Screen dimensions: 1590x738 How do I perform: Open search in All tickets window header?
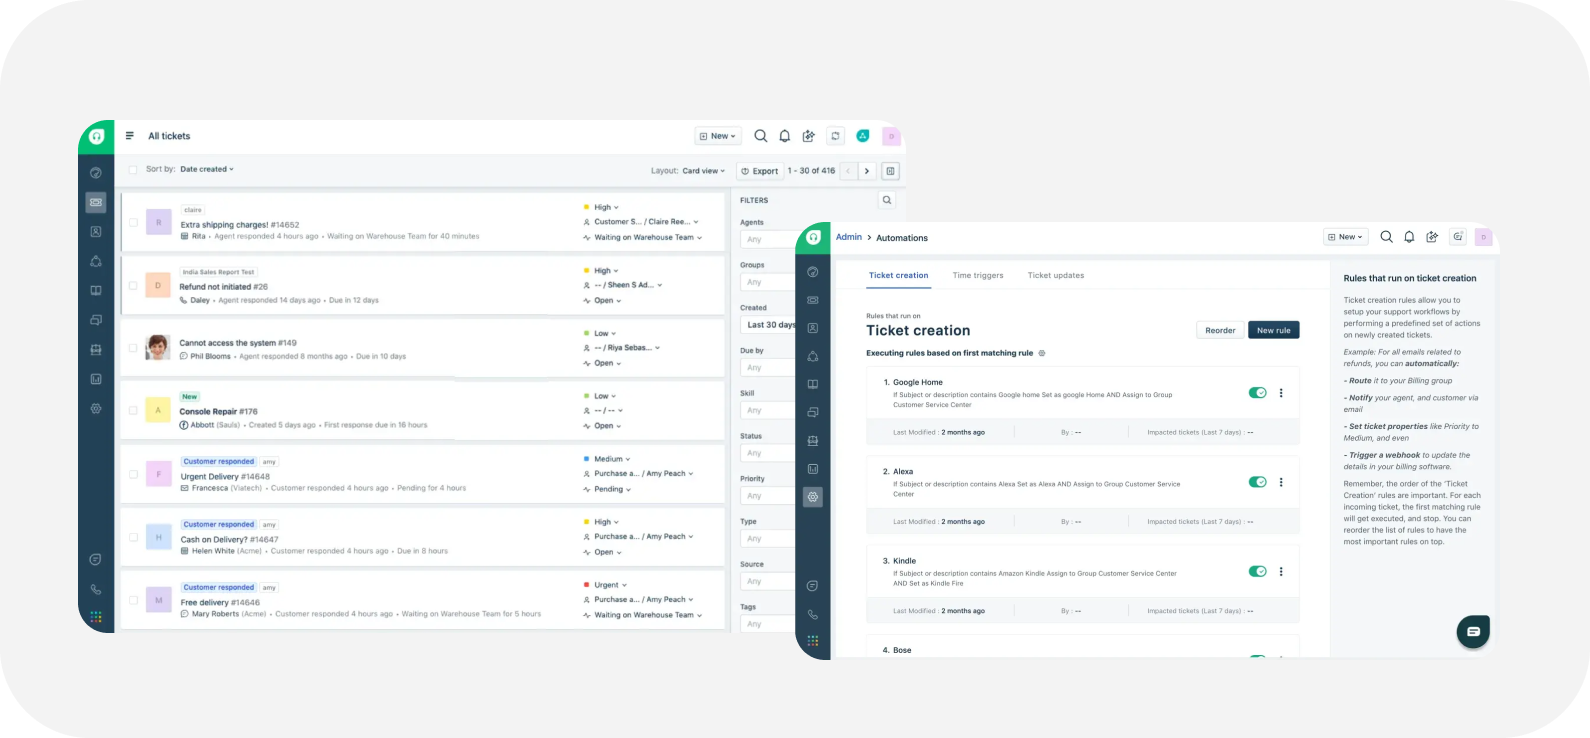coord(761,136)
